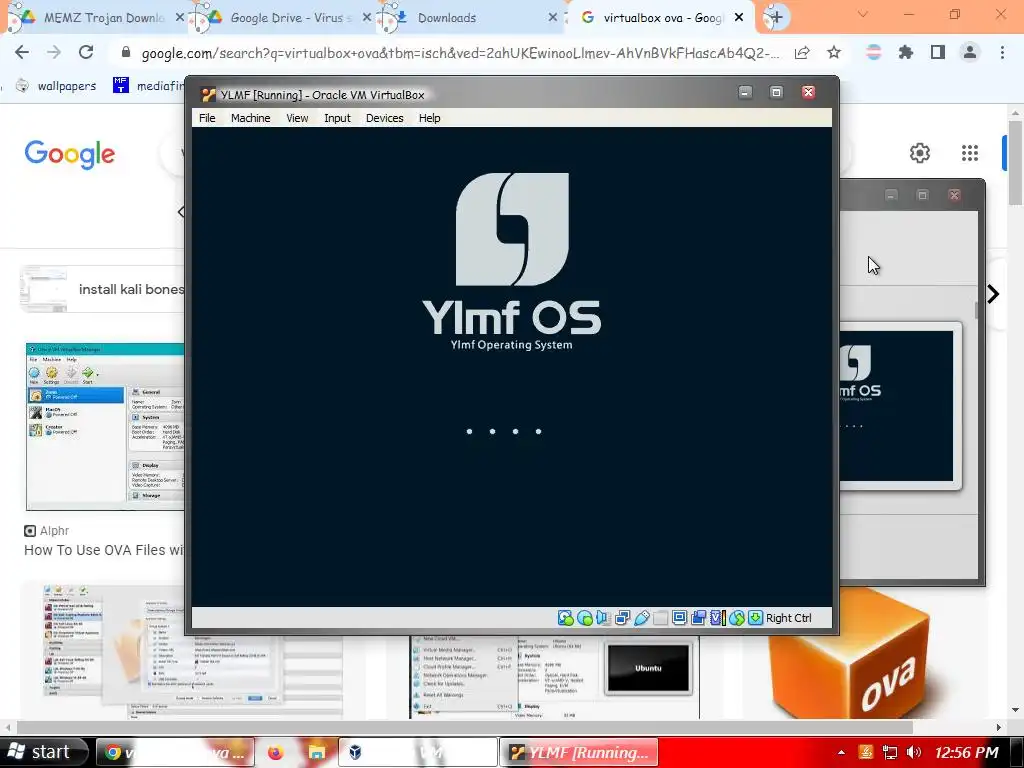Screen dimensions: 1024x768
Task: Open File Explorer from the taskbar
Action: point(317,752)
